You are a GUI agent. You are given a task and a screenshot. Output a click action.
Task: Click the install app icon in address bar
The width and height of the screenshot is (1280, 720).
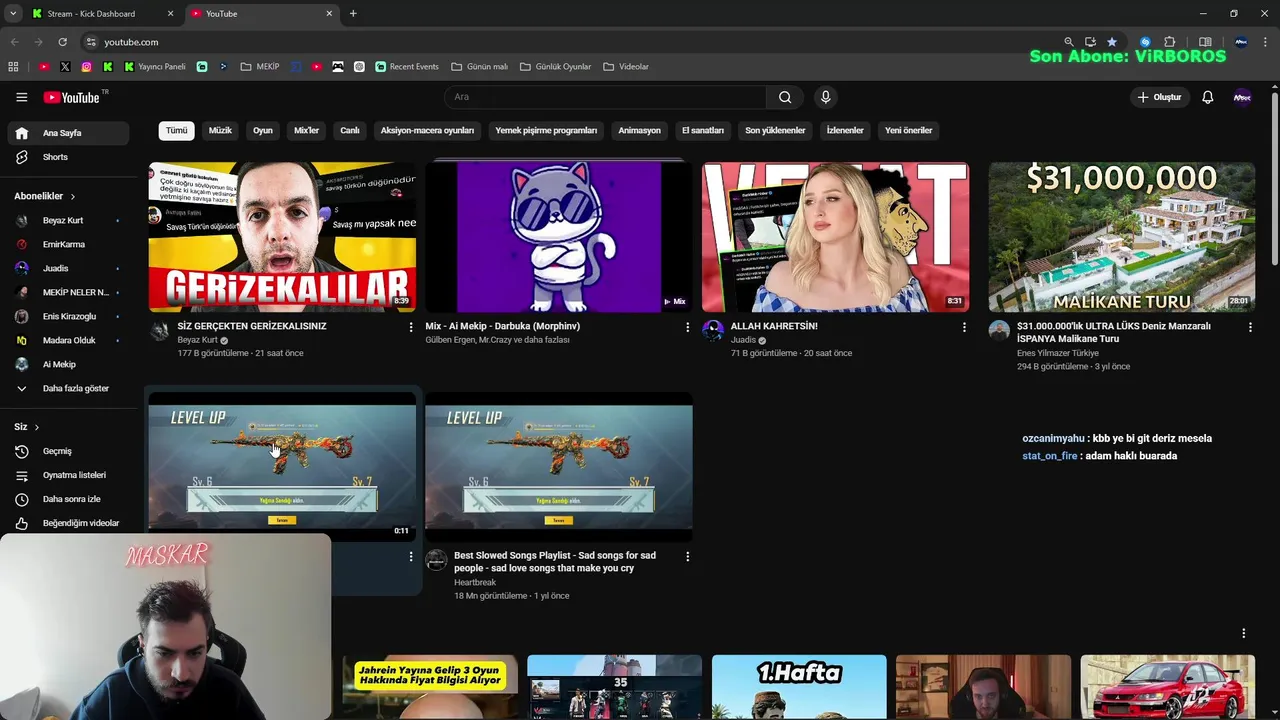1090,42
